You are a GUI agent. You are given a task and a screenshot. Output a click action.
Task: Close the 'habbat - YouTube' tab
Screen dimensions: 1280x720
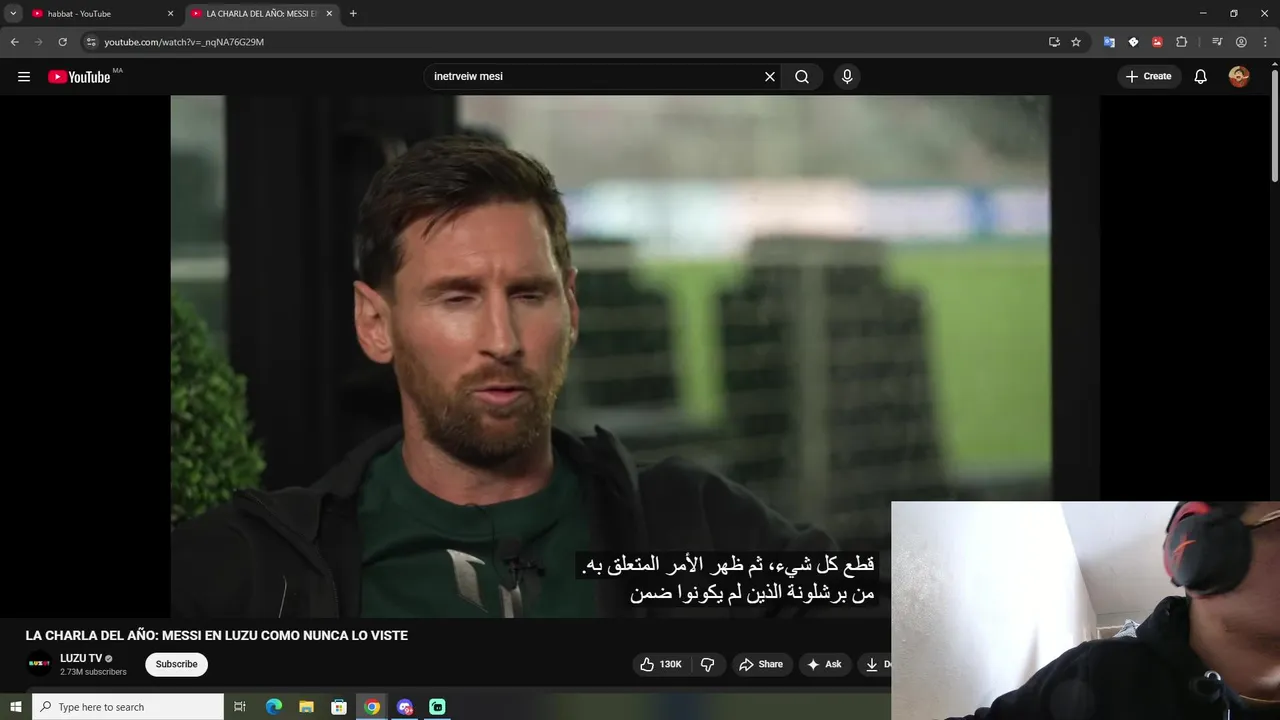click(170, 14)
